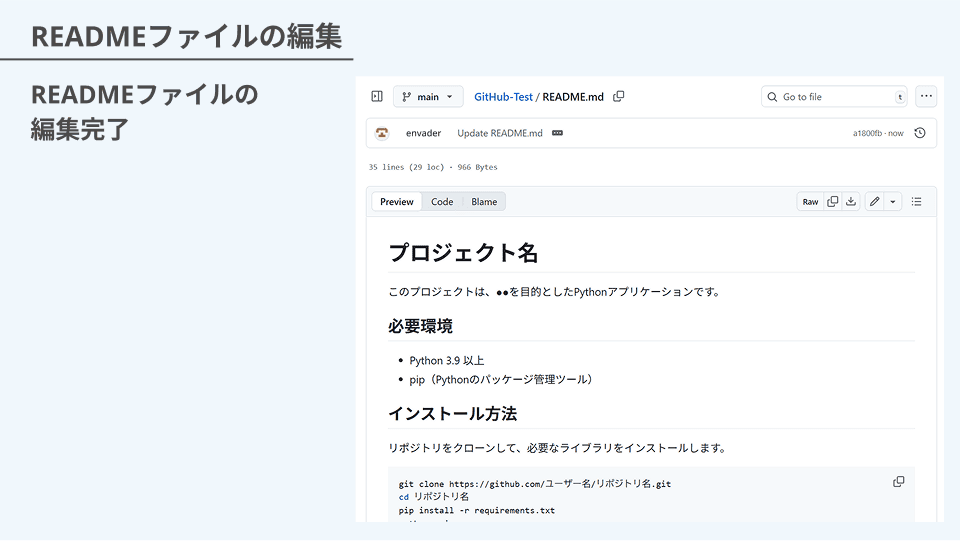
Task: Switch to the Code tab
Action: (442, 201)
